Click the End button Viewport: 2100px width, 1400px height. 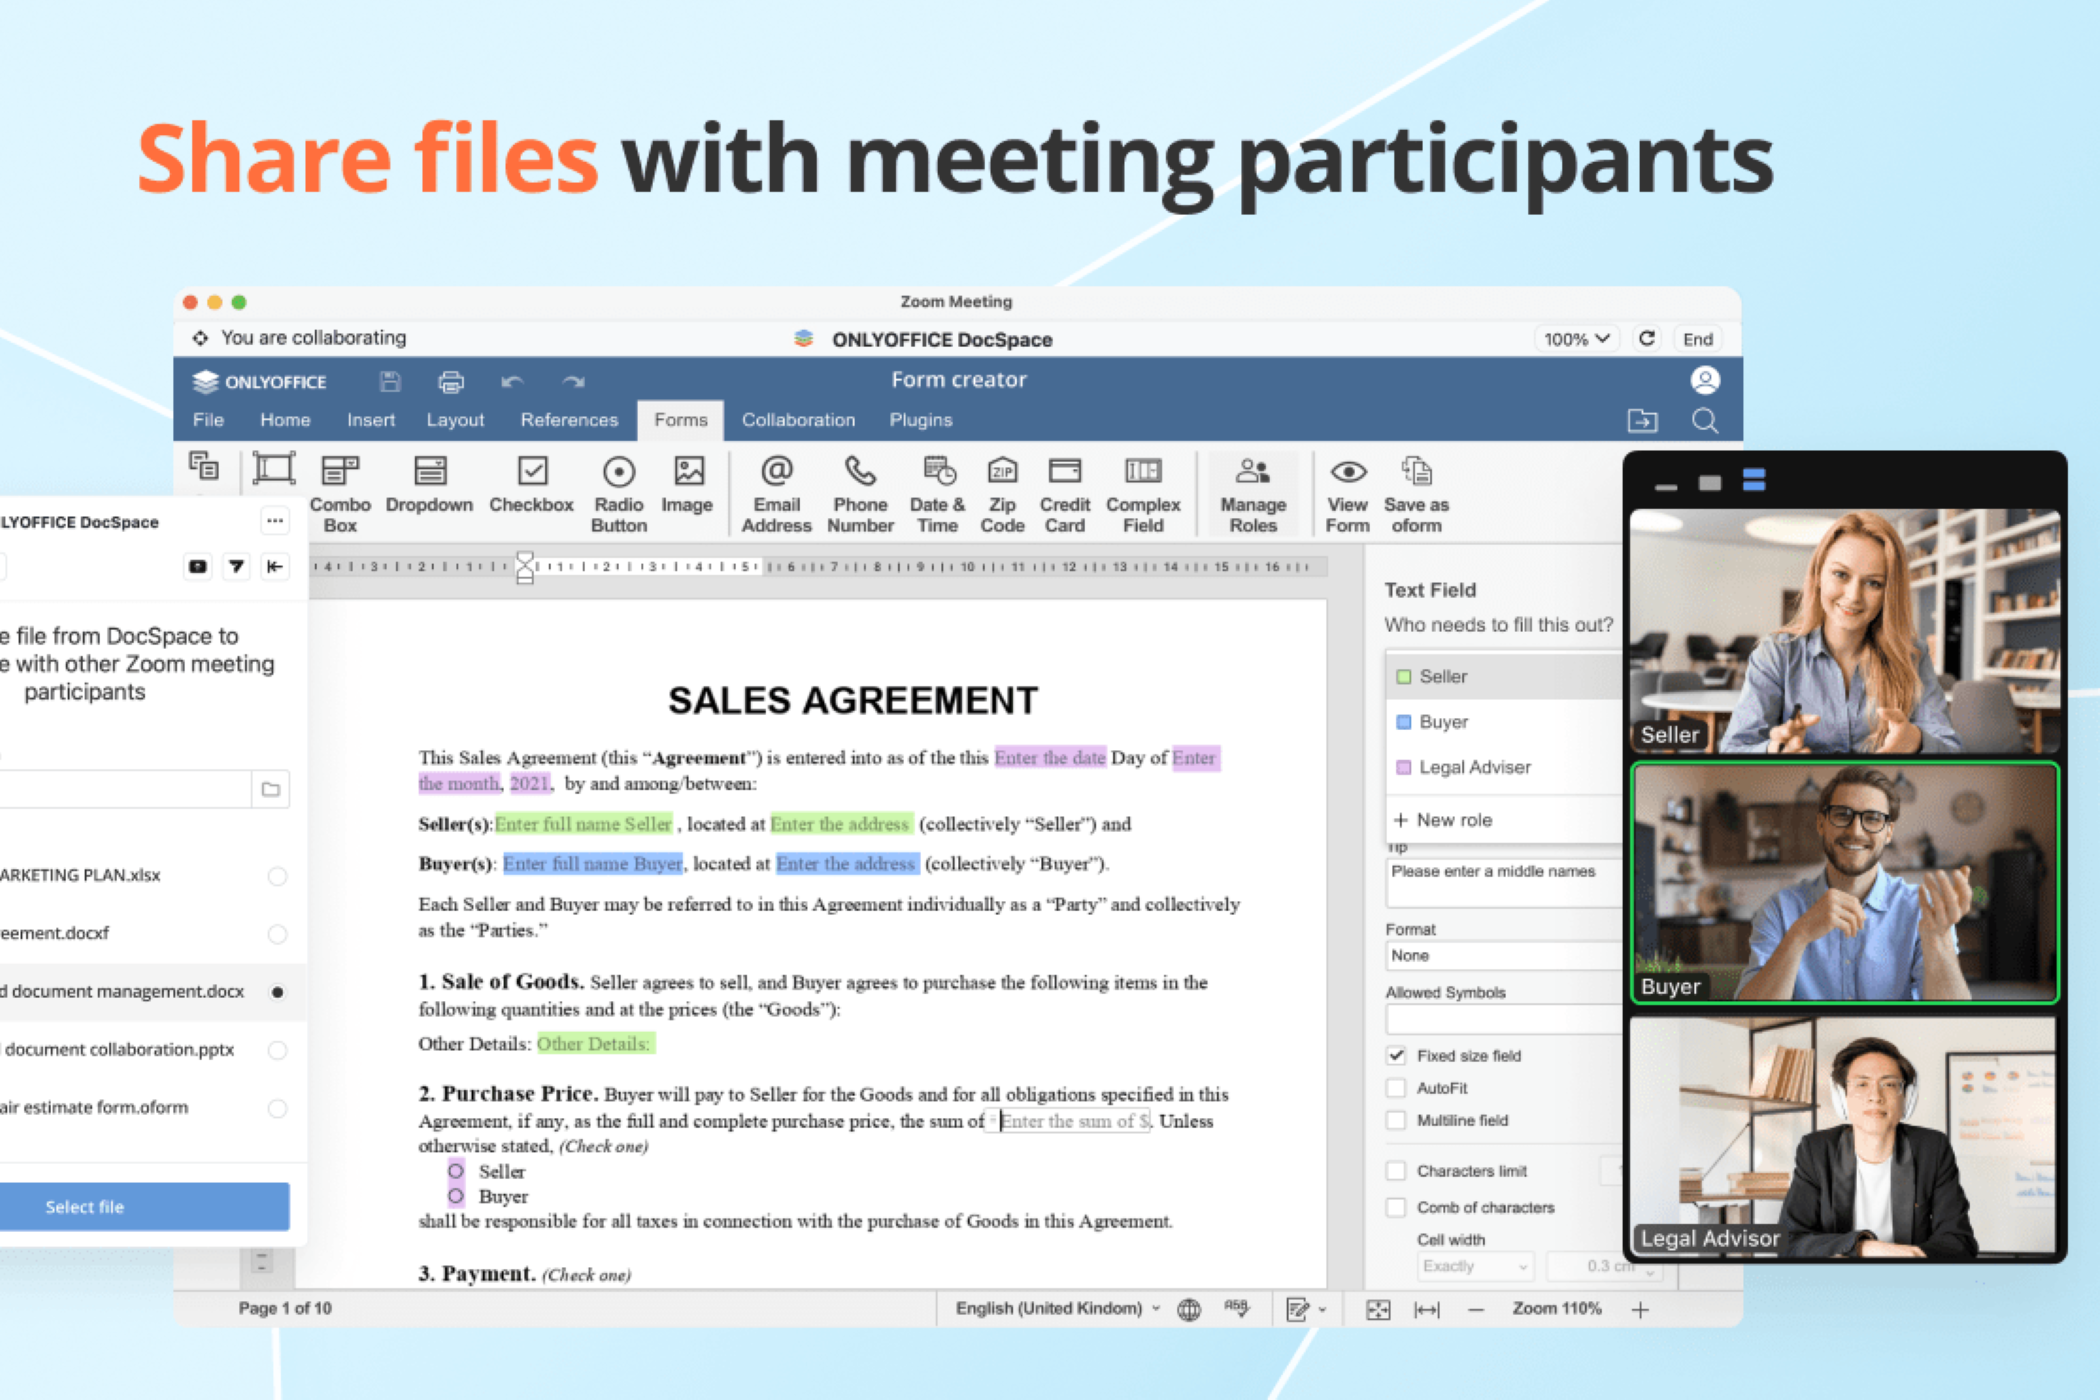tap(1698, 339)
